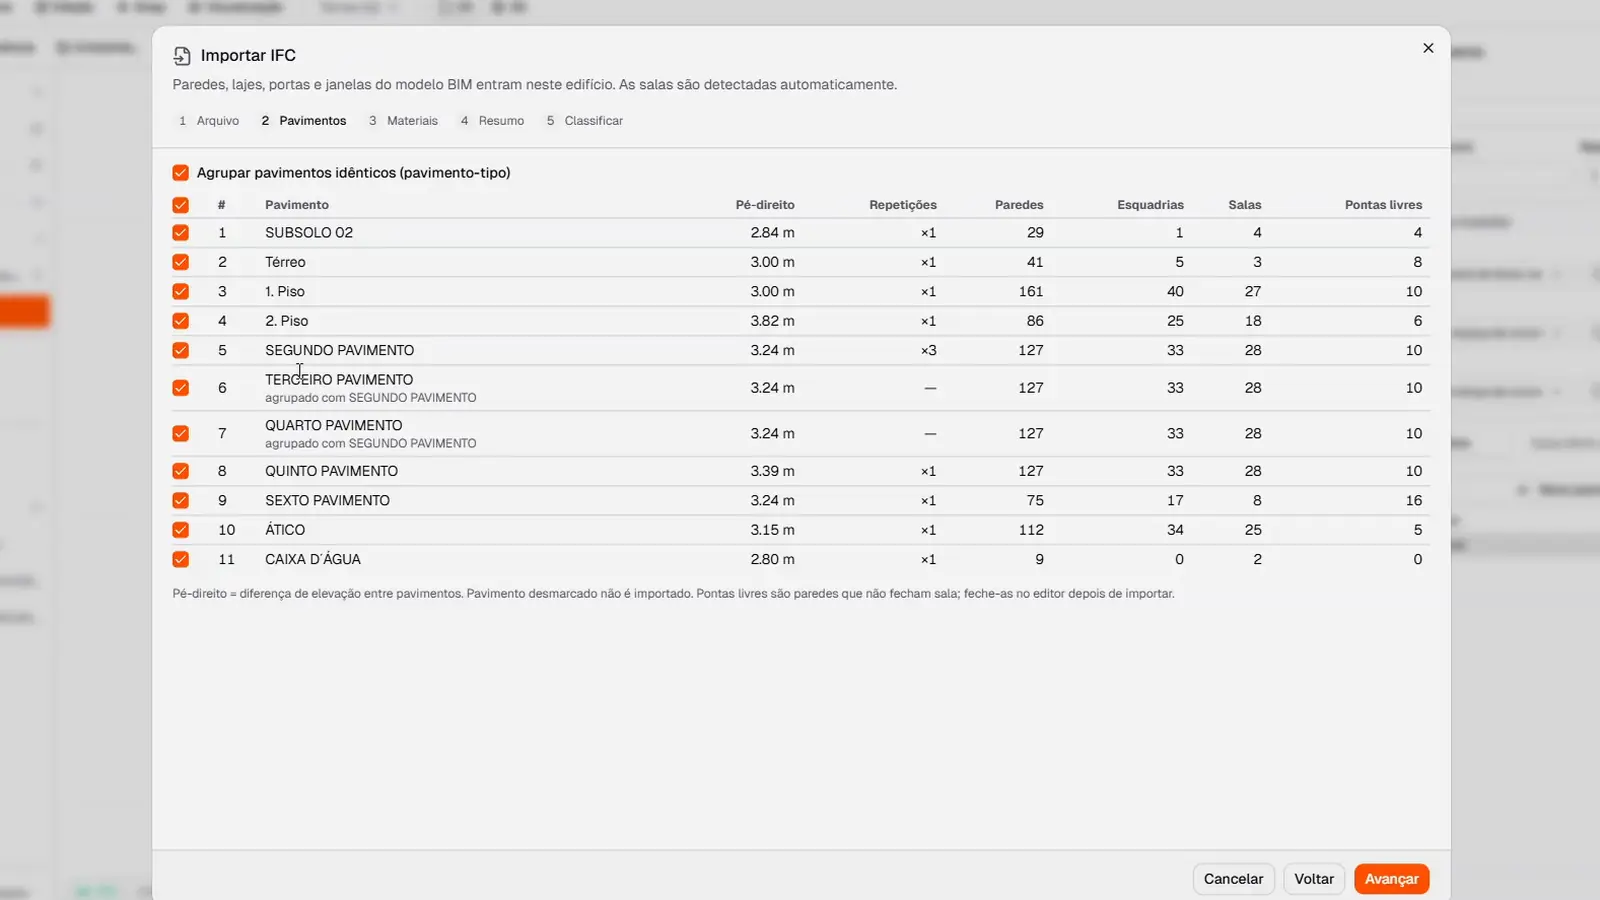Click the 161 paredes value for 1. Piso
The image size is (1600, 900).
click(x=1031, y=292)
